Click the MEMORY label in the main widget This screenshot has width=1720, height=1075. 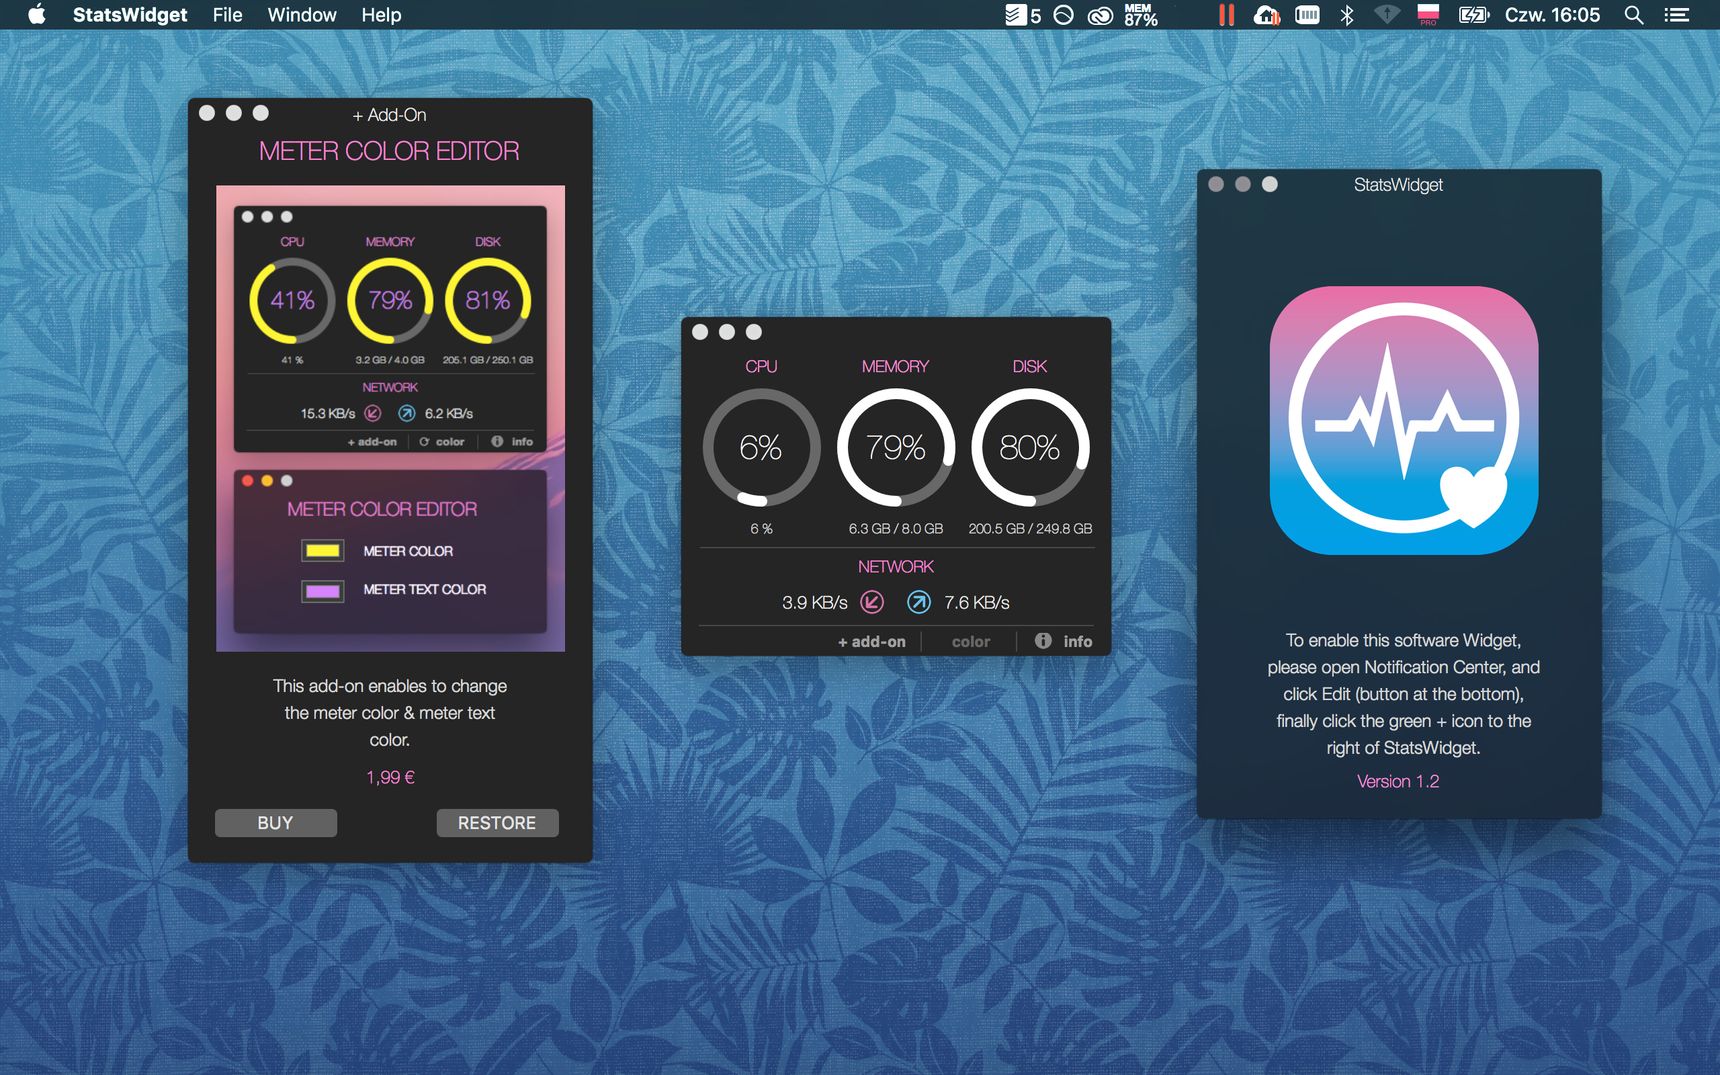click(x=896, y=366)
